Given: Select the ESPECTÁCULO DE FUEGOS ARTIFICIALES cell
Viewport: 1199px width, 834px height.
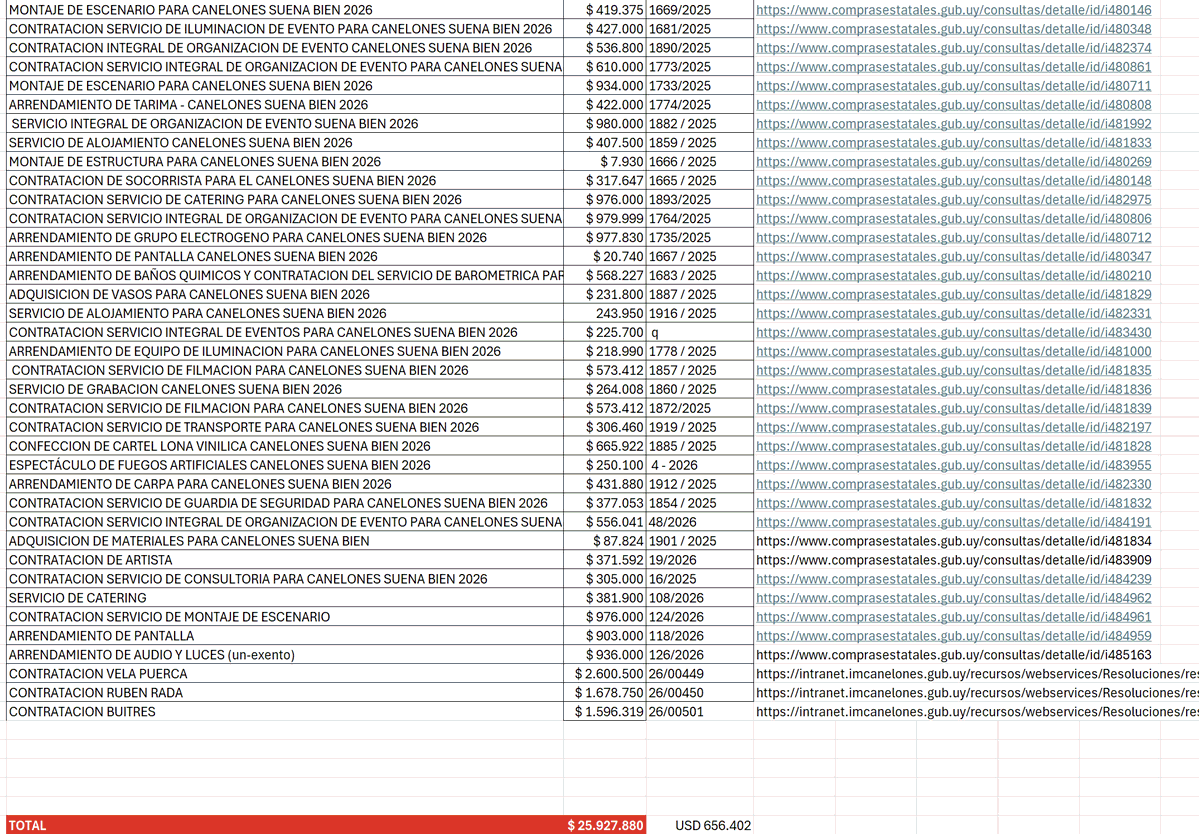Looking at the screenshot, I should point(284,466).
